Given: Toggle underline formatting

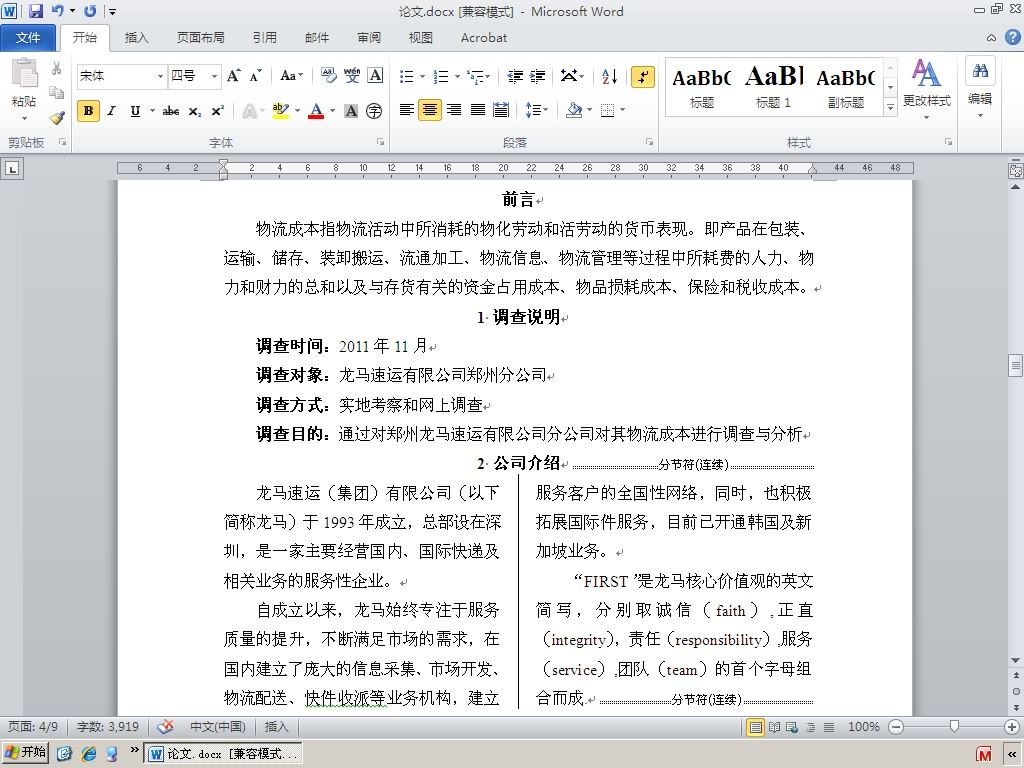Looking at the screenshot, I should pyautogui.click(x=135, y=111).
